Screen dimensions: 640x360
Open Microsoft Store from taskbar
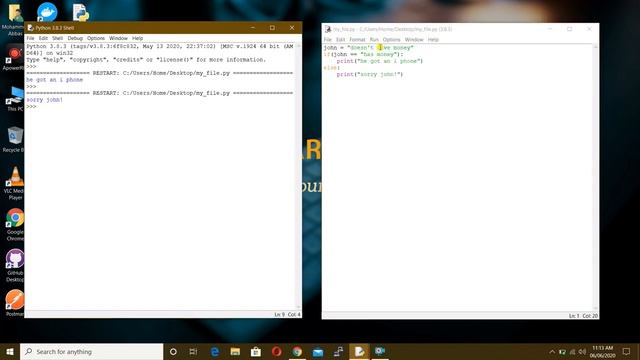click(x=256, y=351)
